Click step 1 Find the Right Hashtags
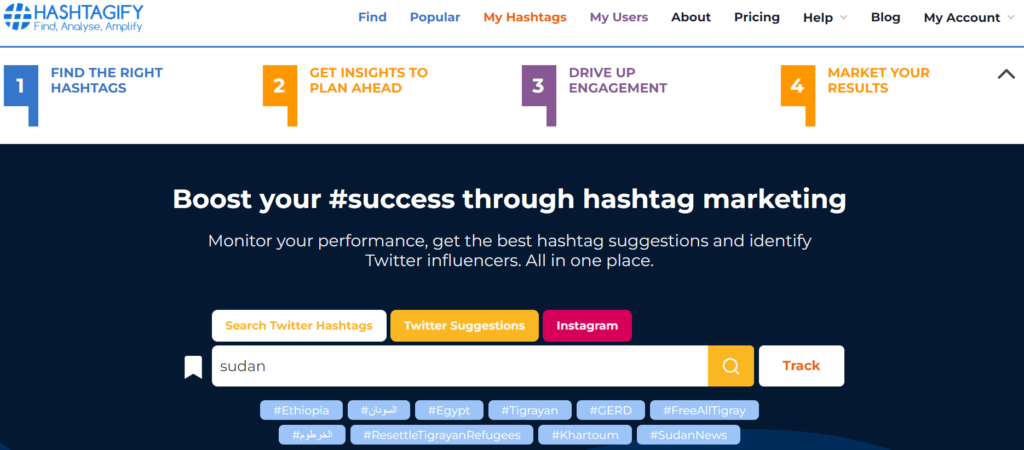Screen dimensions: 1024x450 108,80
